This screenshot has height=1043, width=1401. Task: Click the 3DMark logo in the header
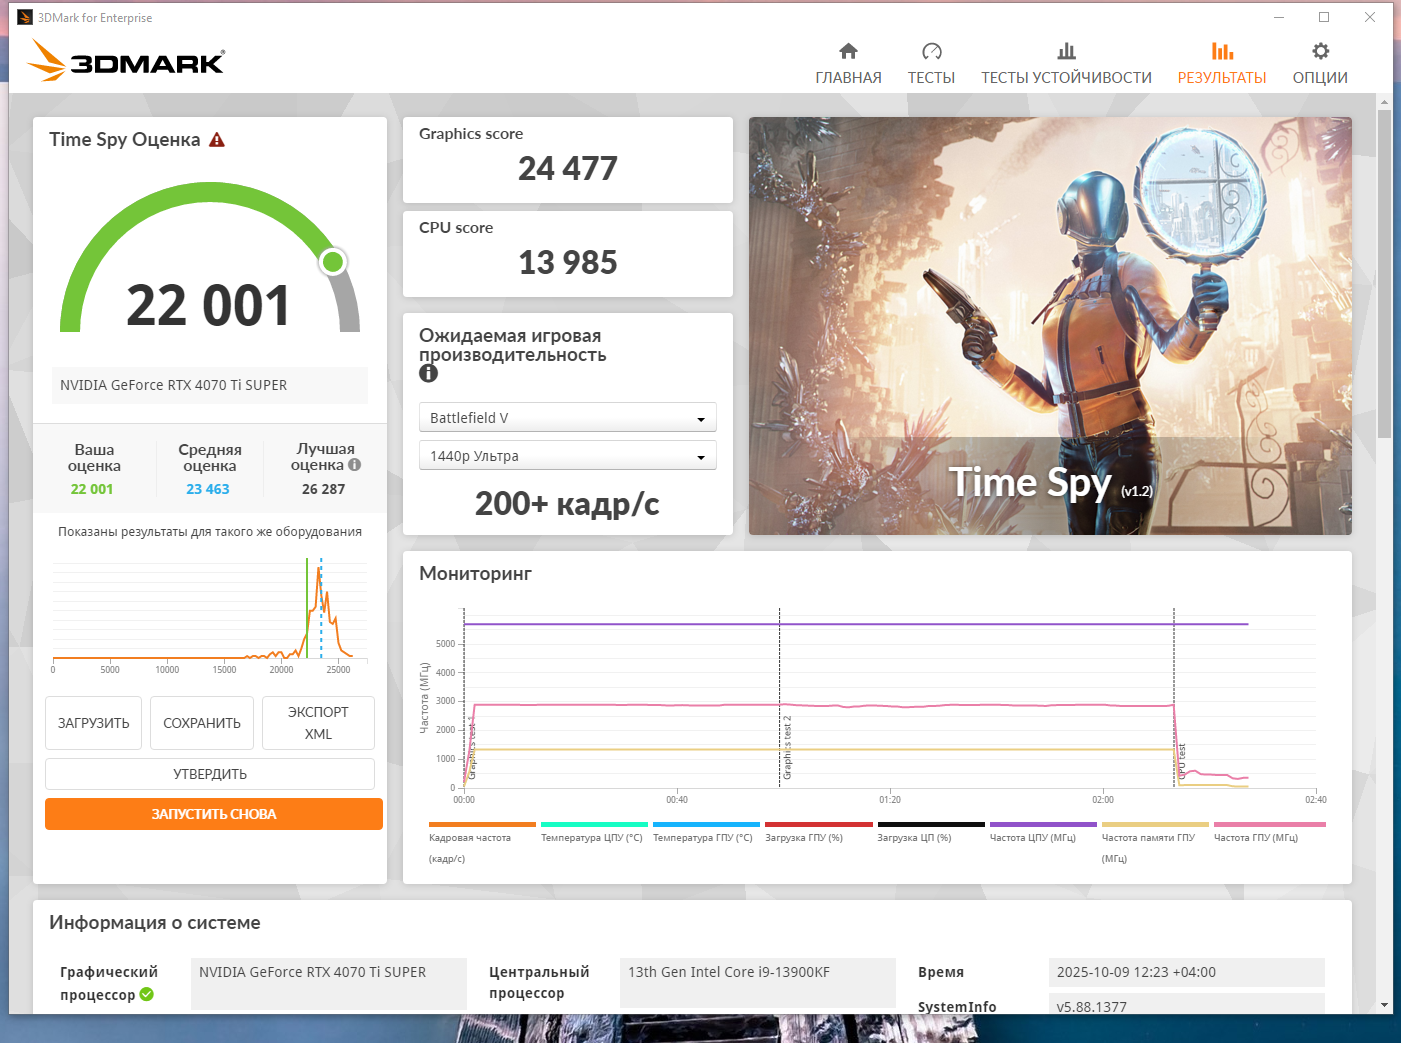pyautogui.click(x=126, y=60)
